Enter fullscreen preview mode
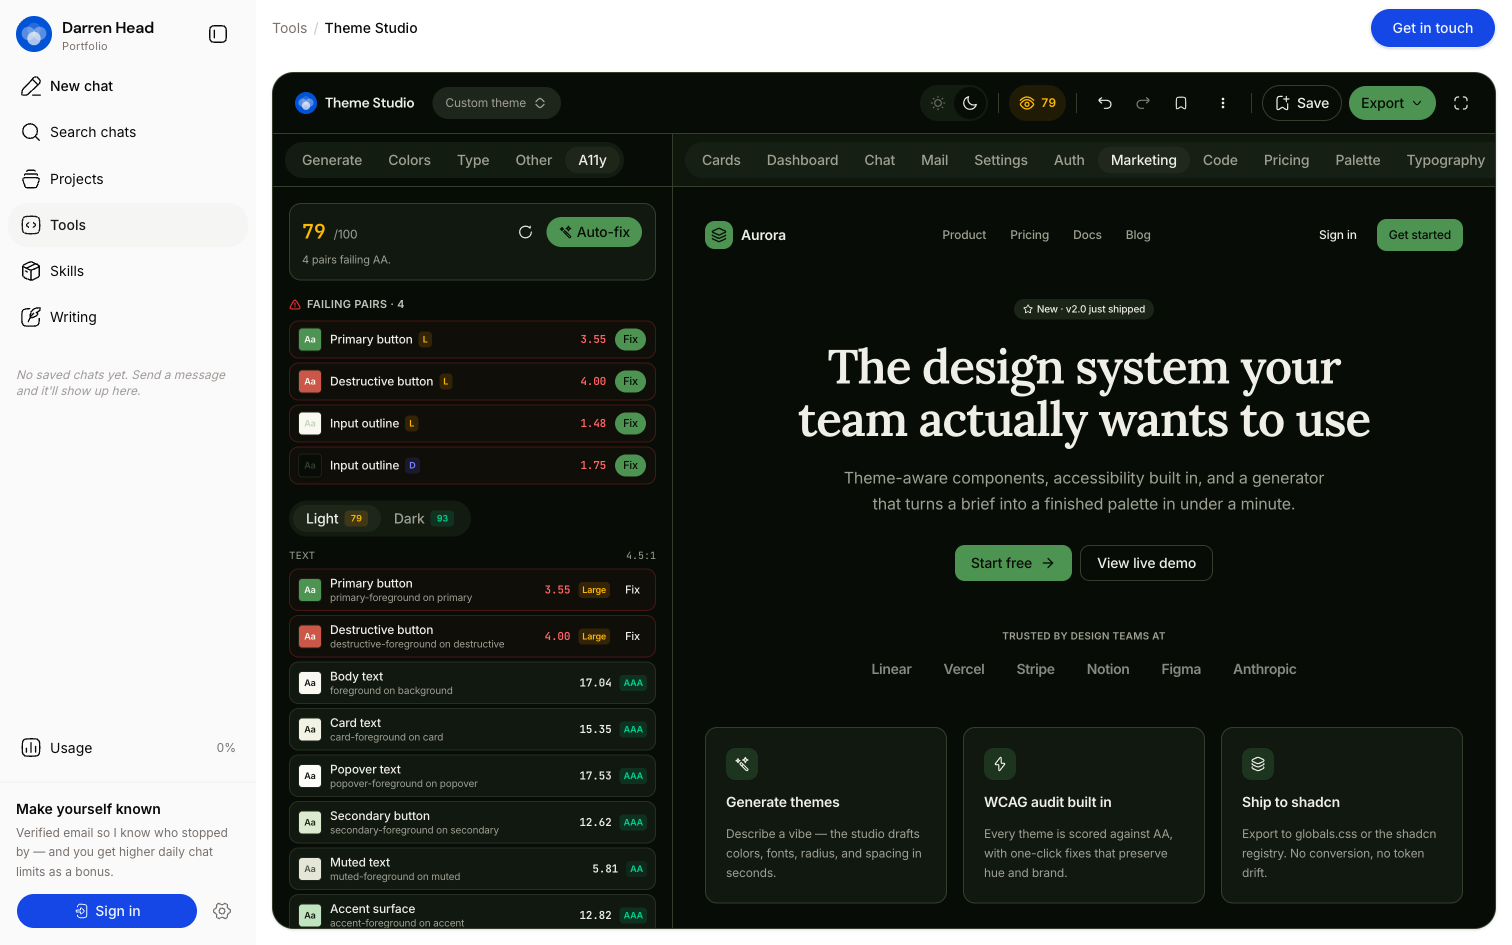This screenshot has height=945, width=1512. (x=1461, y=103)
